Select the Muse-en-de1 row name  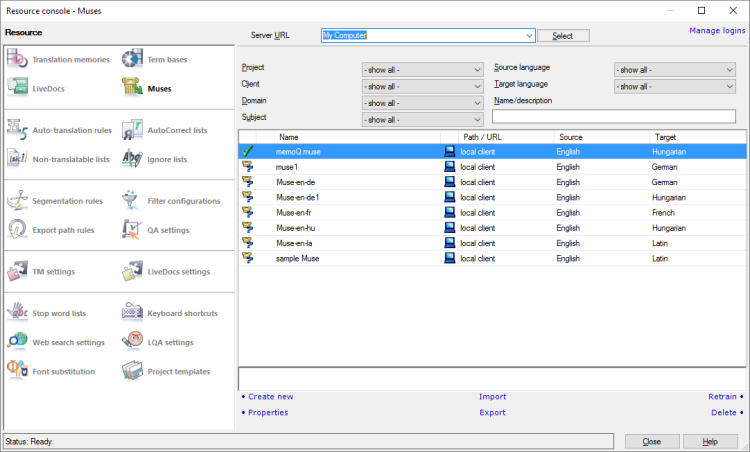298,198
